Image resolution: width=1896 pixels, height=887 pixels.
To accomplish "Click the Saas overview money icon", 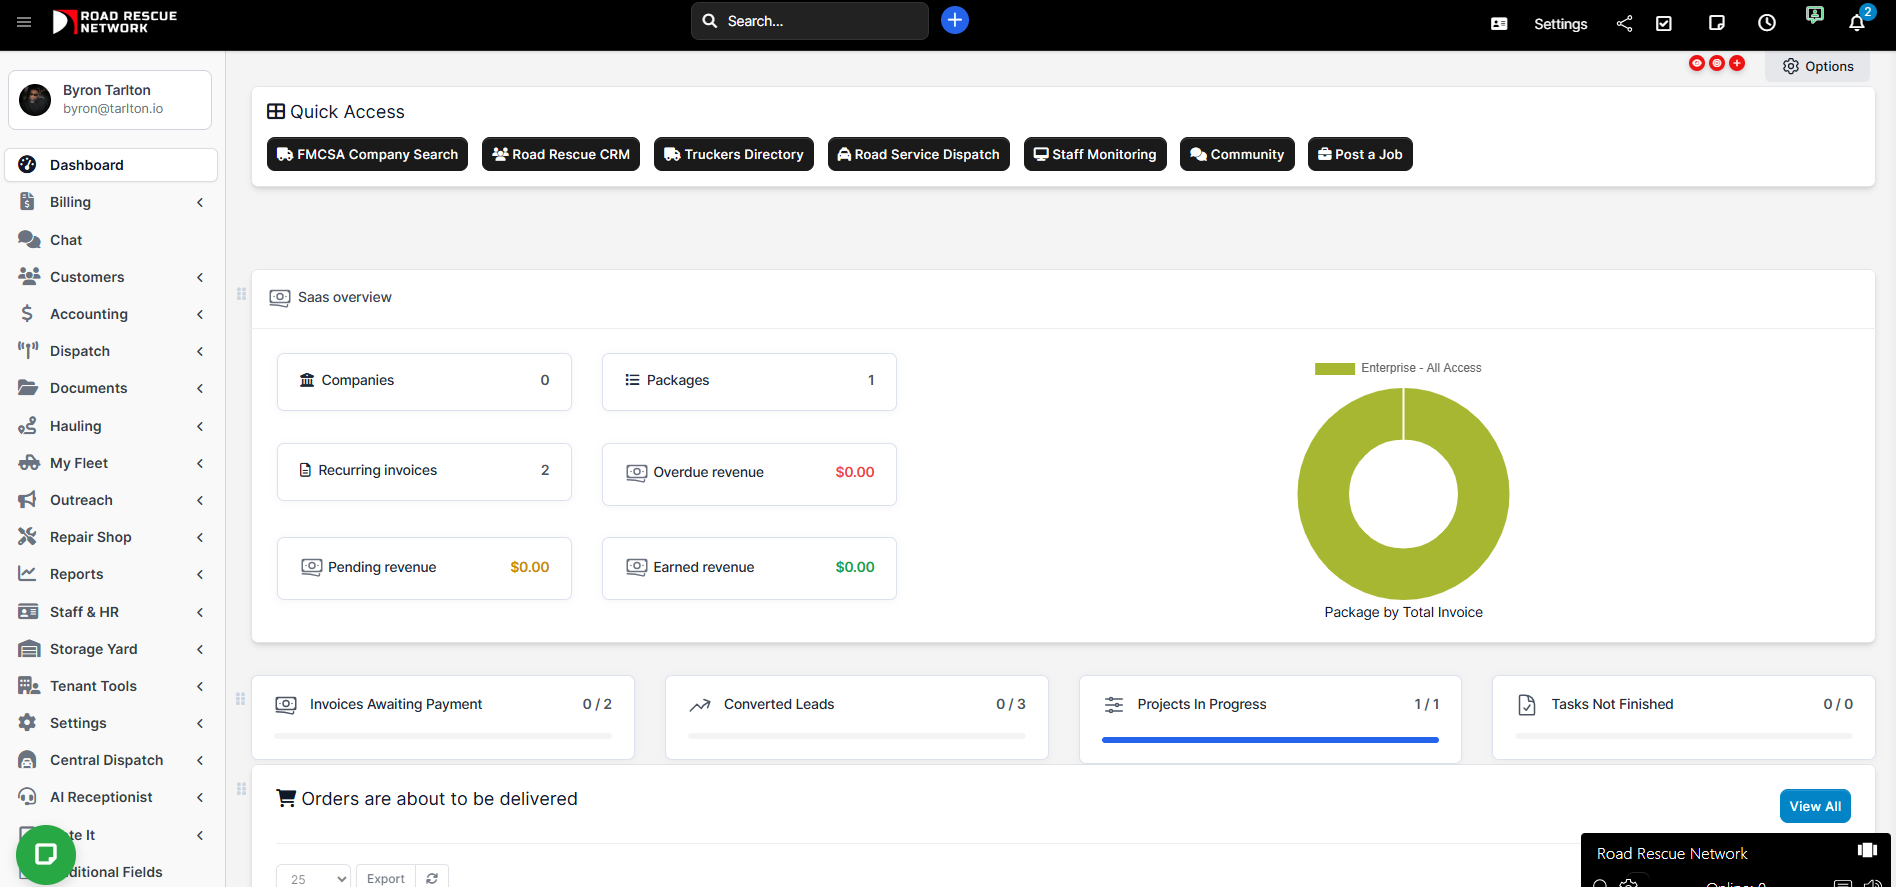I will click(x=280, y=298).
